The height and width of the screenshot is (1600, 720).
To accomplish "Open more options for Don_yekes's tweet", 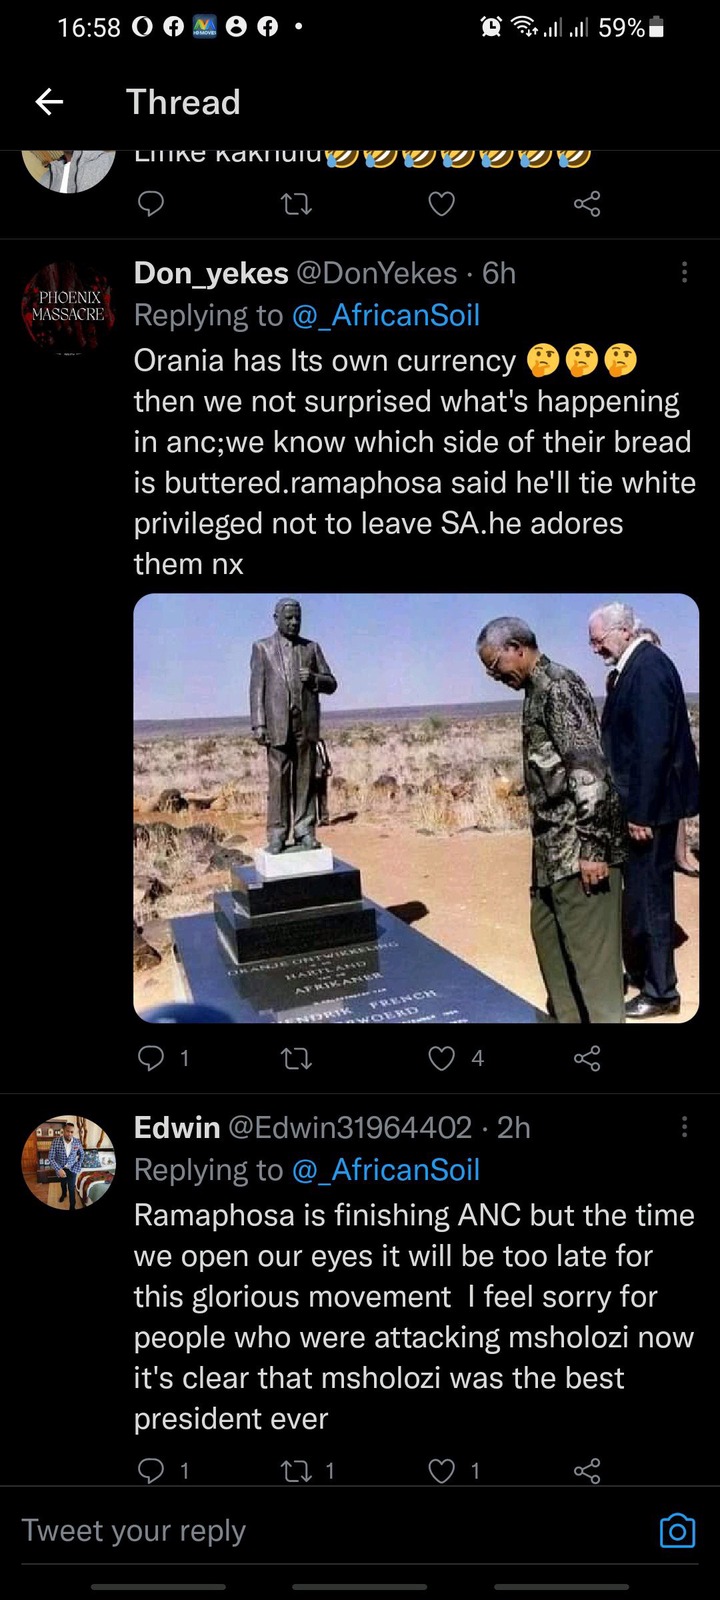I will point(684,272).
